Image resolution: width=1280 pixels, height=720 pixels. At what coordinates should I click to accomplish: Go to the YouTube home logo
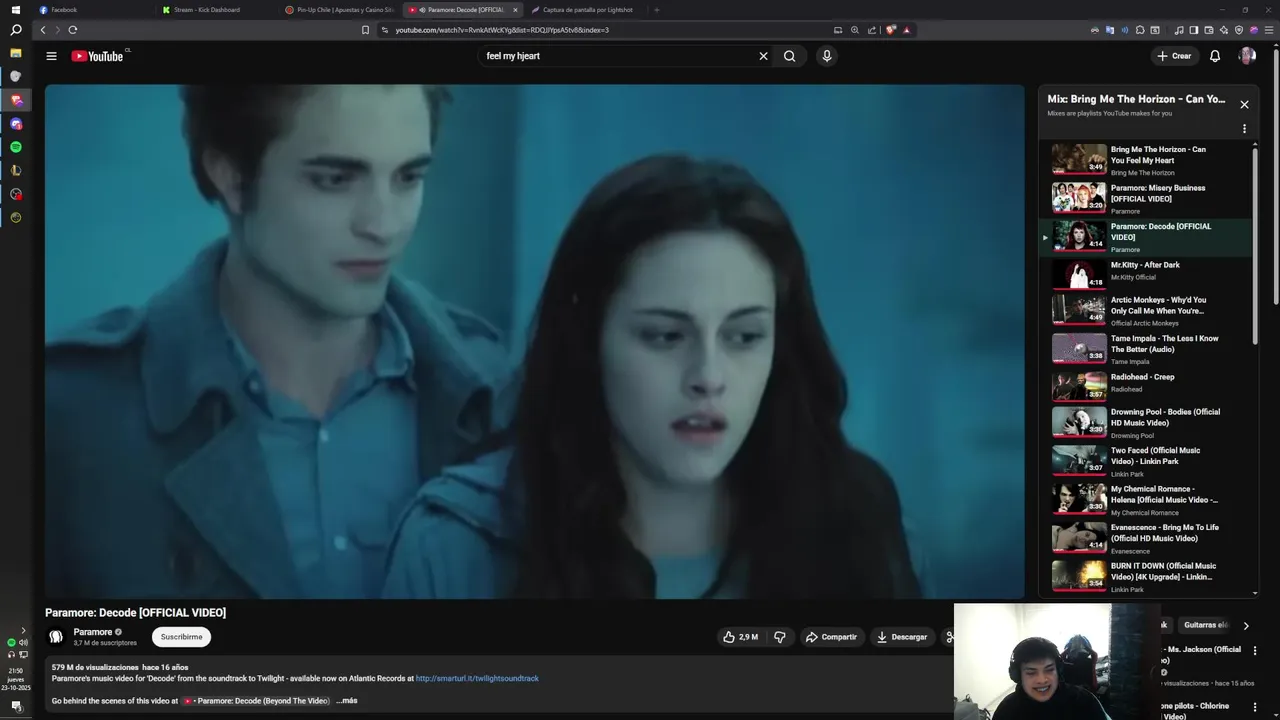click(97, 56)
